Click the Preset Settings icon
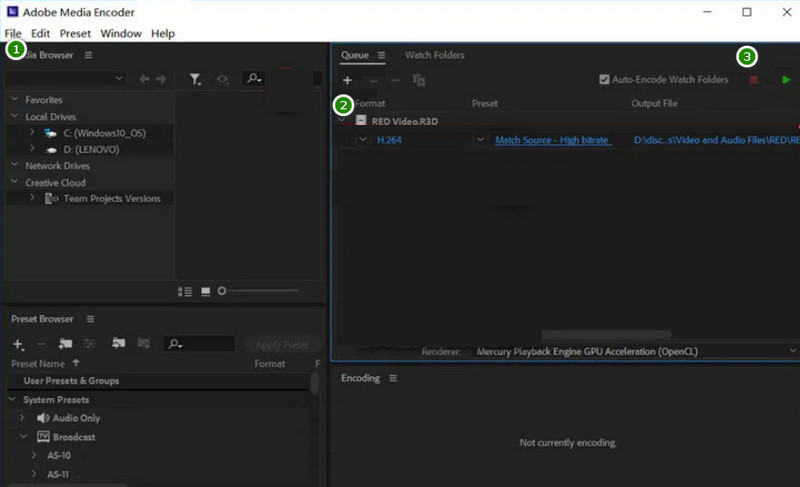The image size is (800, 487). 89,344
